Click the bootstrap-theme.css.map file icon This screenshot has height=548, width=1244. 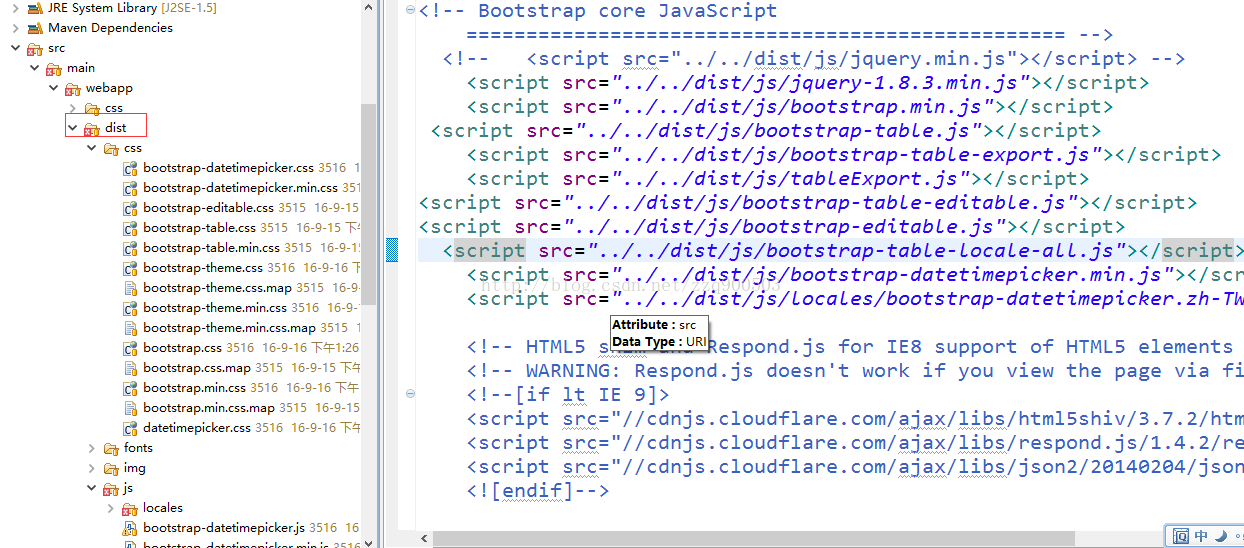130,288
